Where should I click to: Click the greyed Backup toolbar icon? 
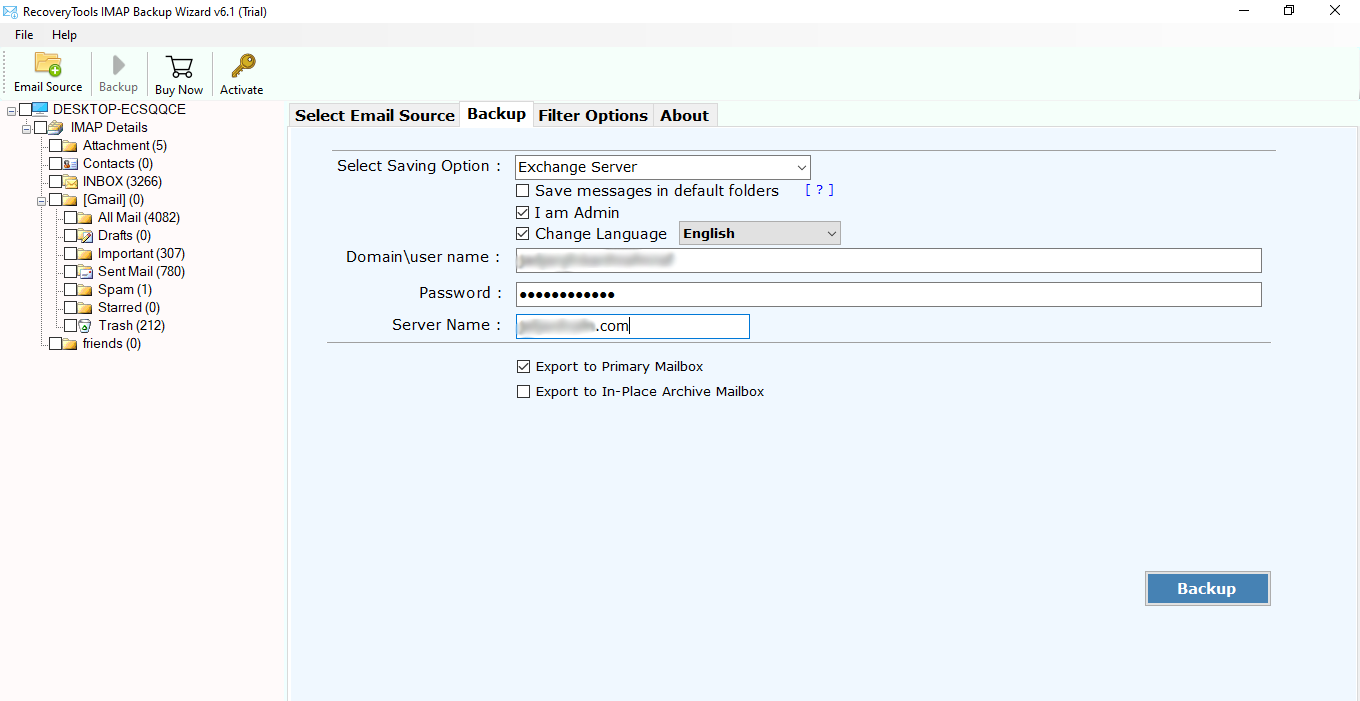pos(118,66)
